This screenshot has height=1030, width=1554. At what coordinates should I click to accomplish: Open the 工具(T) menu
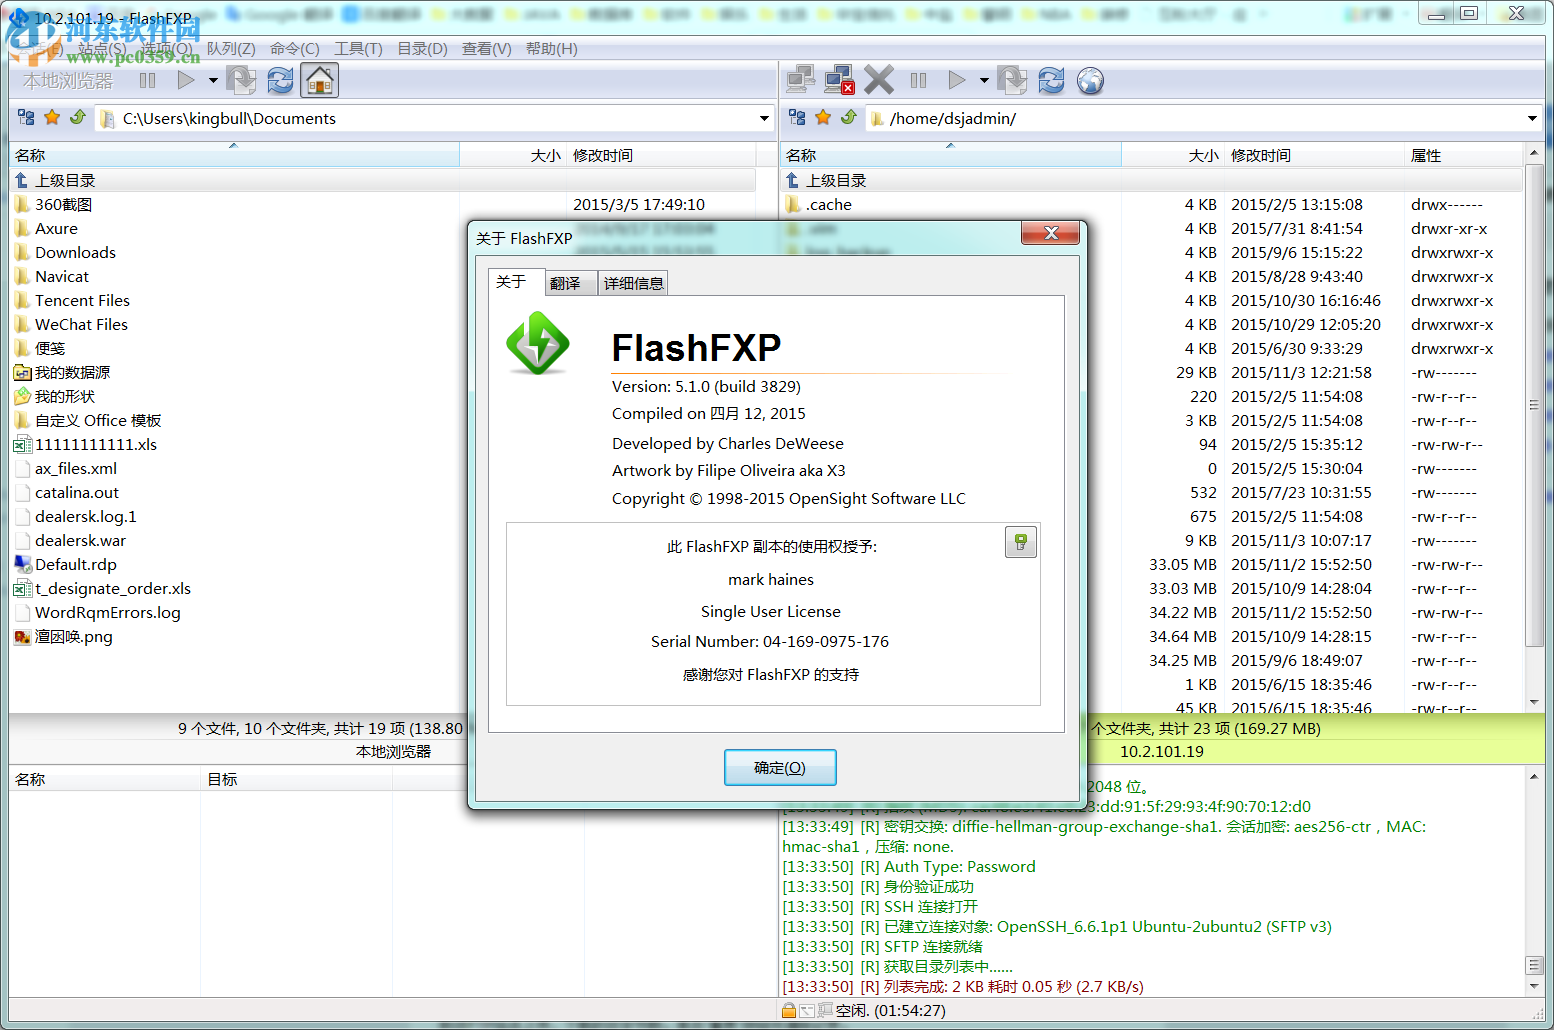(358, 48)
